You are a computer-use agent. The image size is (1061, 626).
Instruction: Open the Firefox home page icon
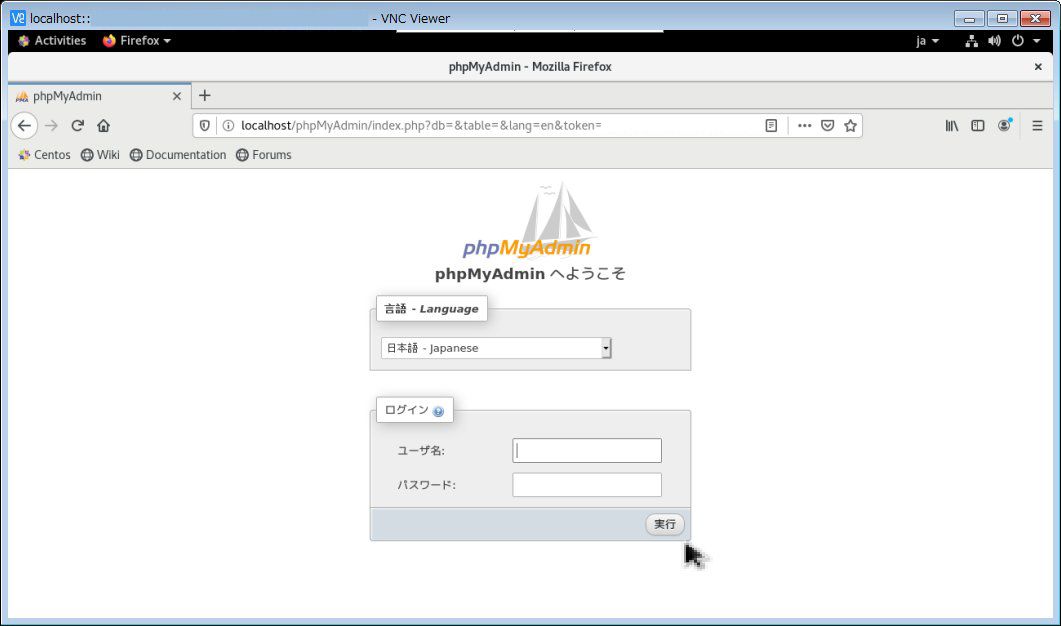[104, 125]
